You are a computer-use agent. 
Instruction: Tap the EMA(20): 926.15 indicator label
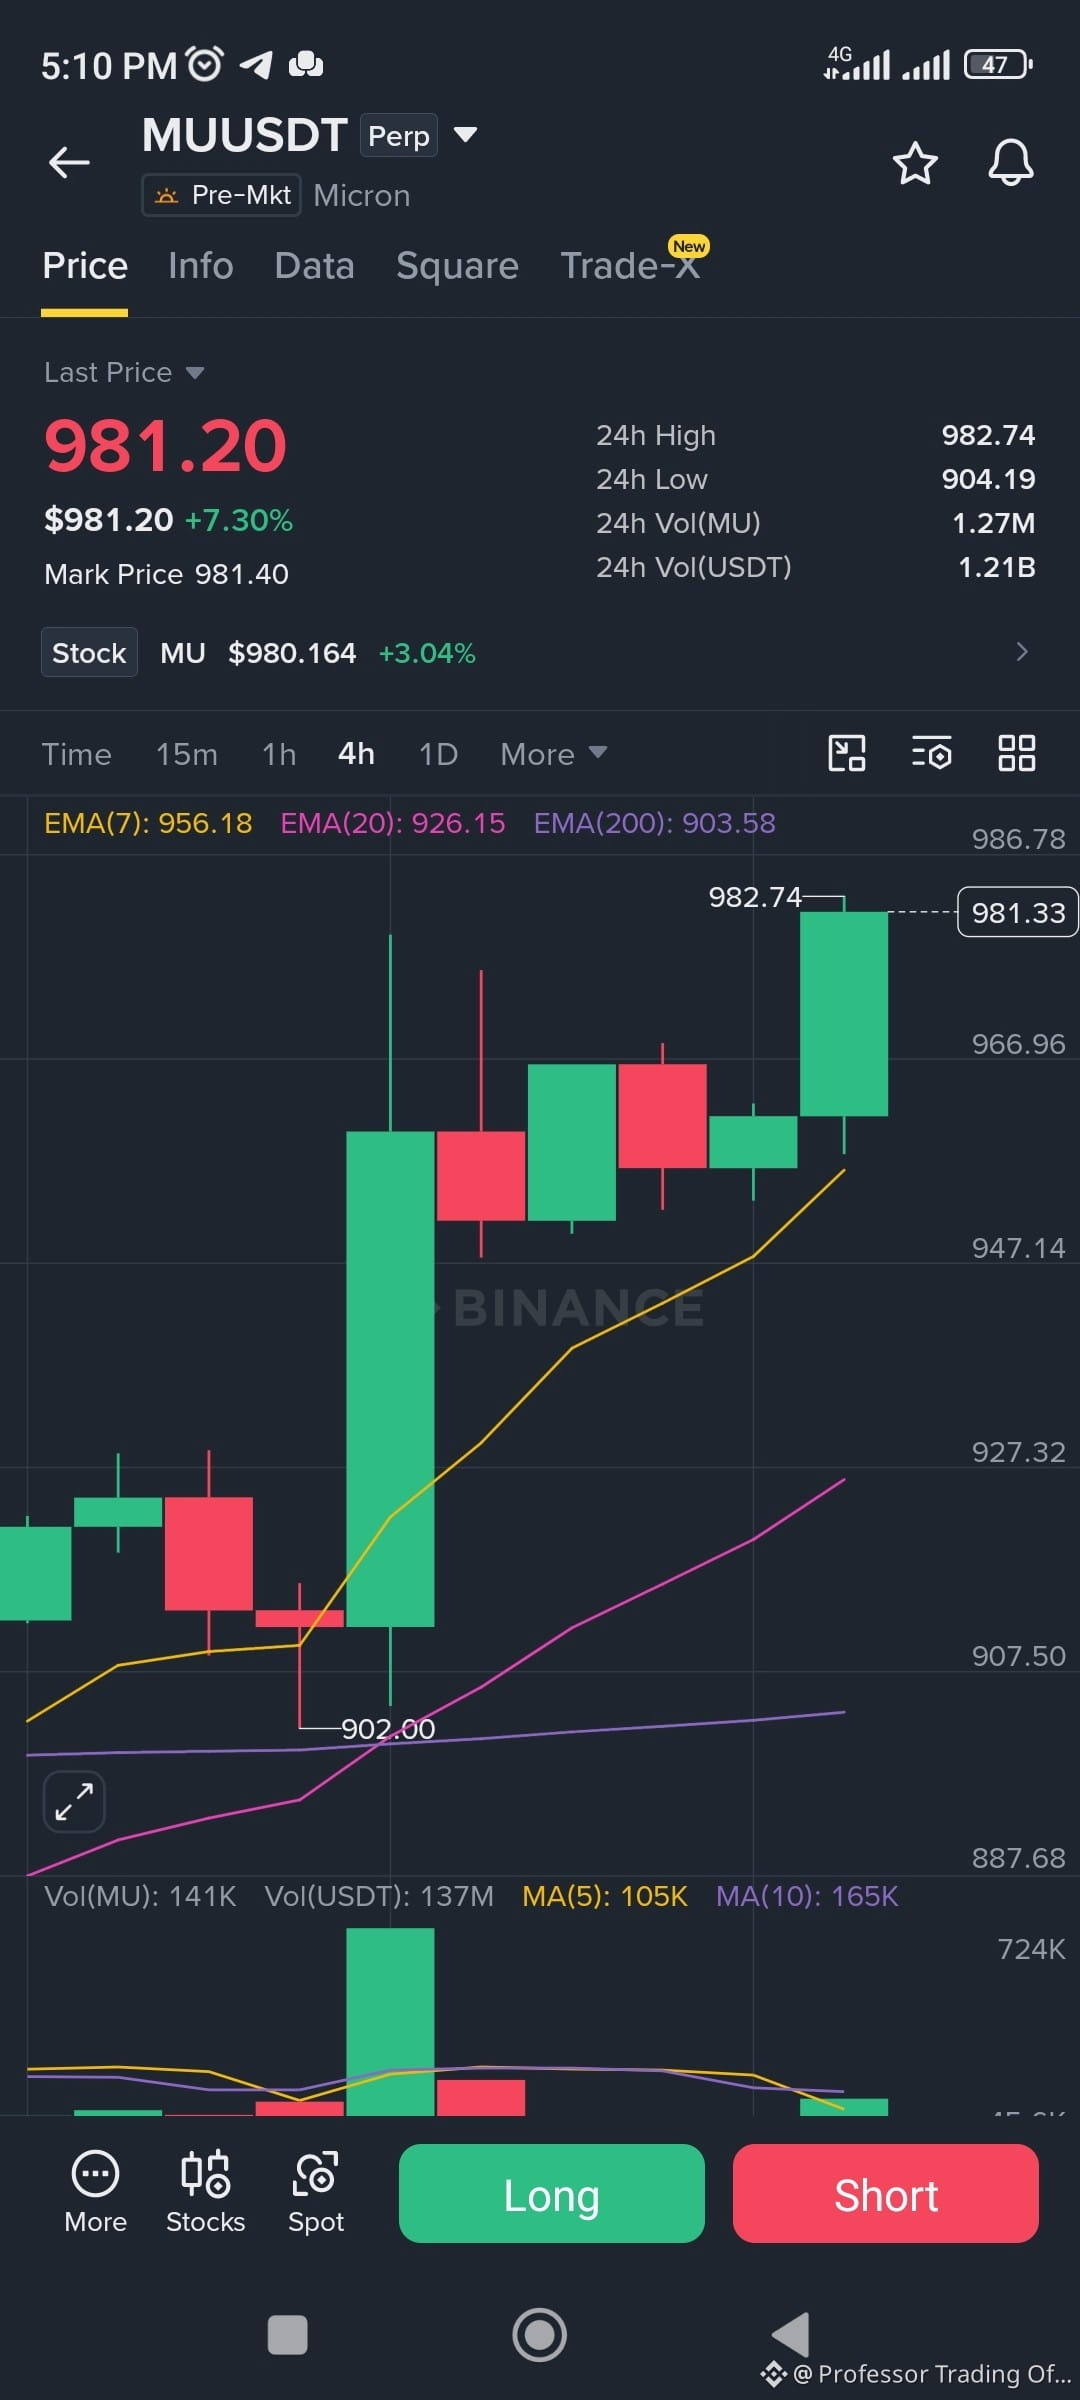point(393,823)
